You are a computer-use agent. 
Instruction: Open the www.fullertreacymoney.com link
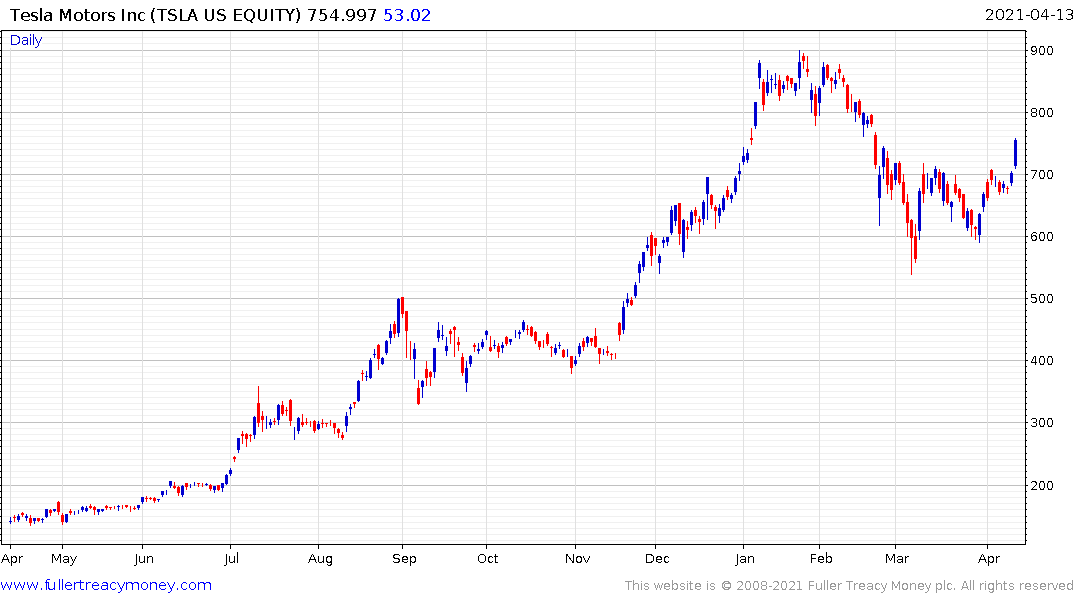[x=106, y=586]
